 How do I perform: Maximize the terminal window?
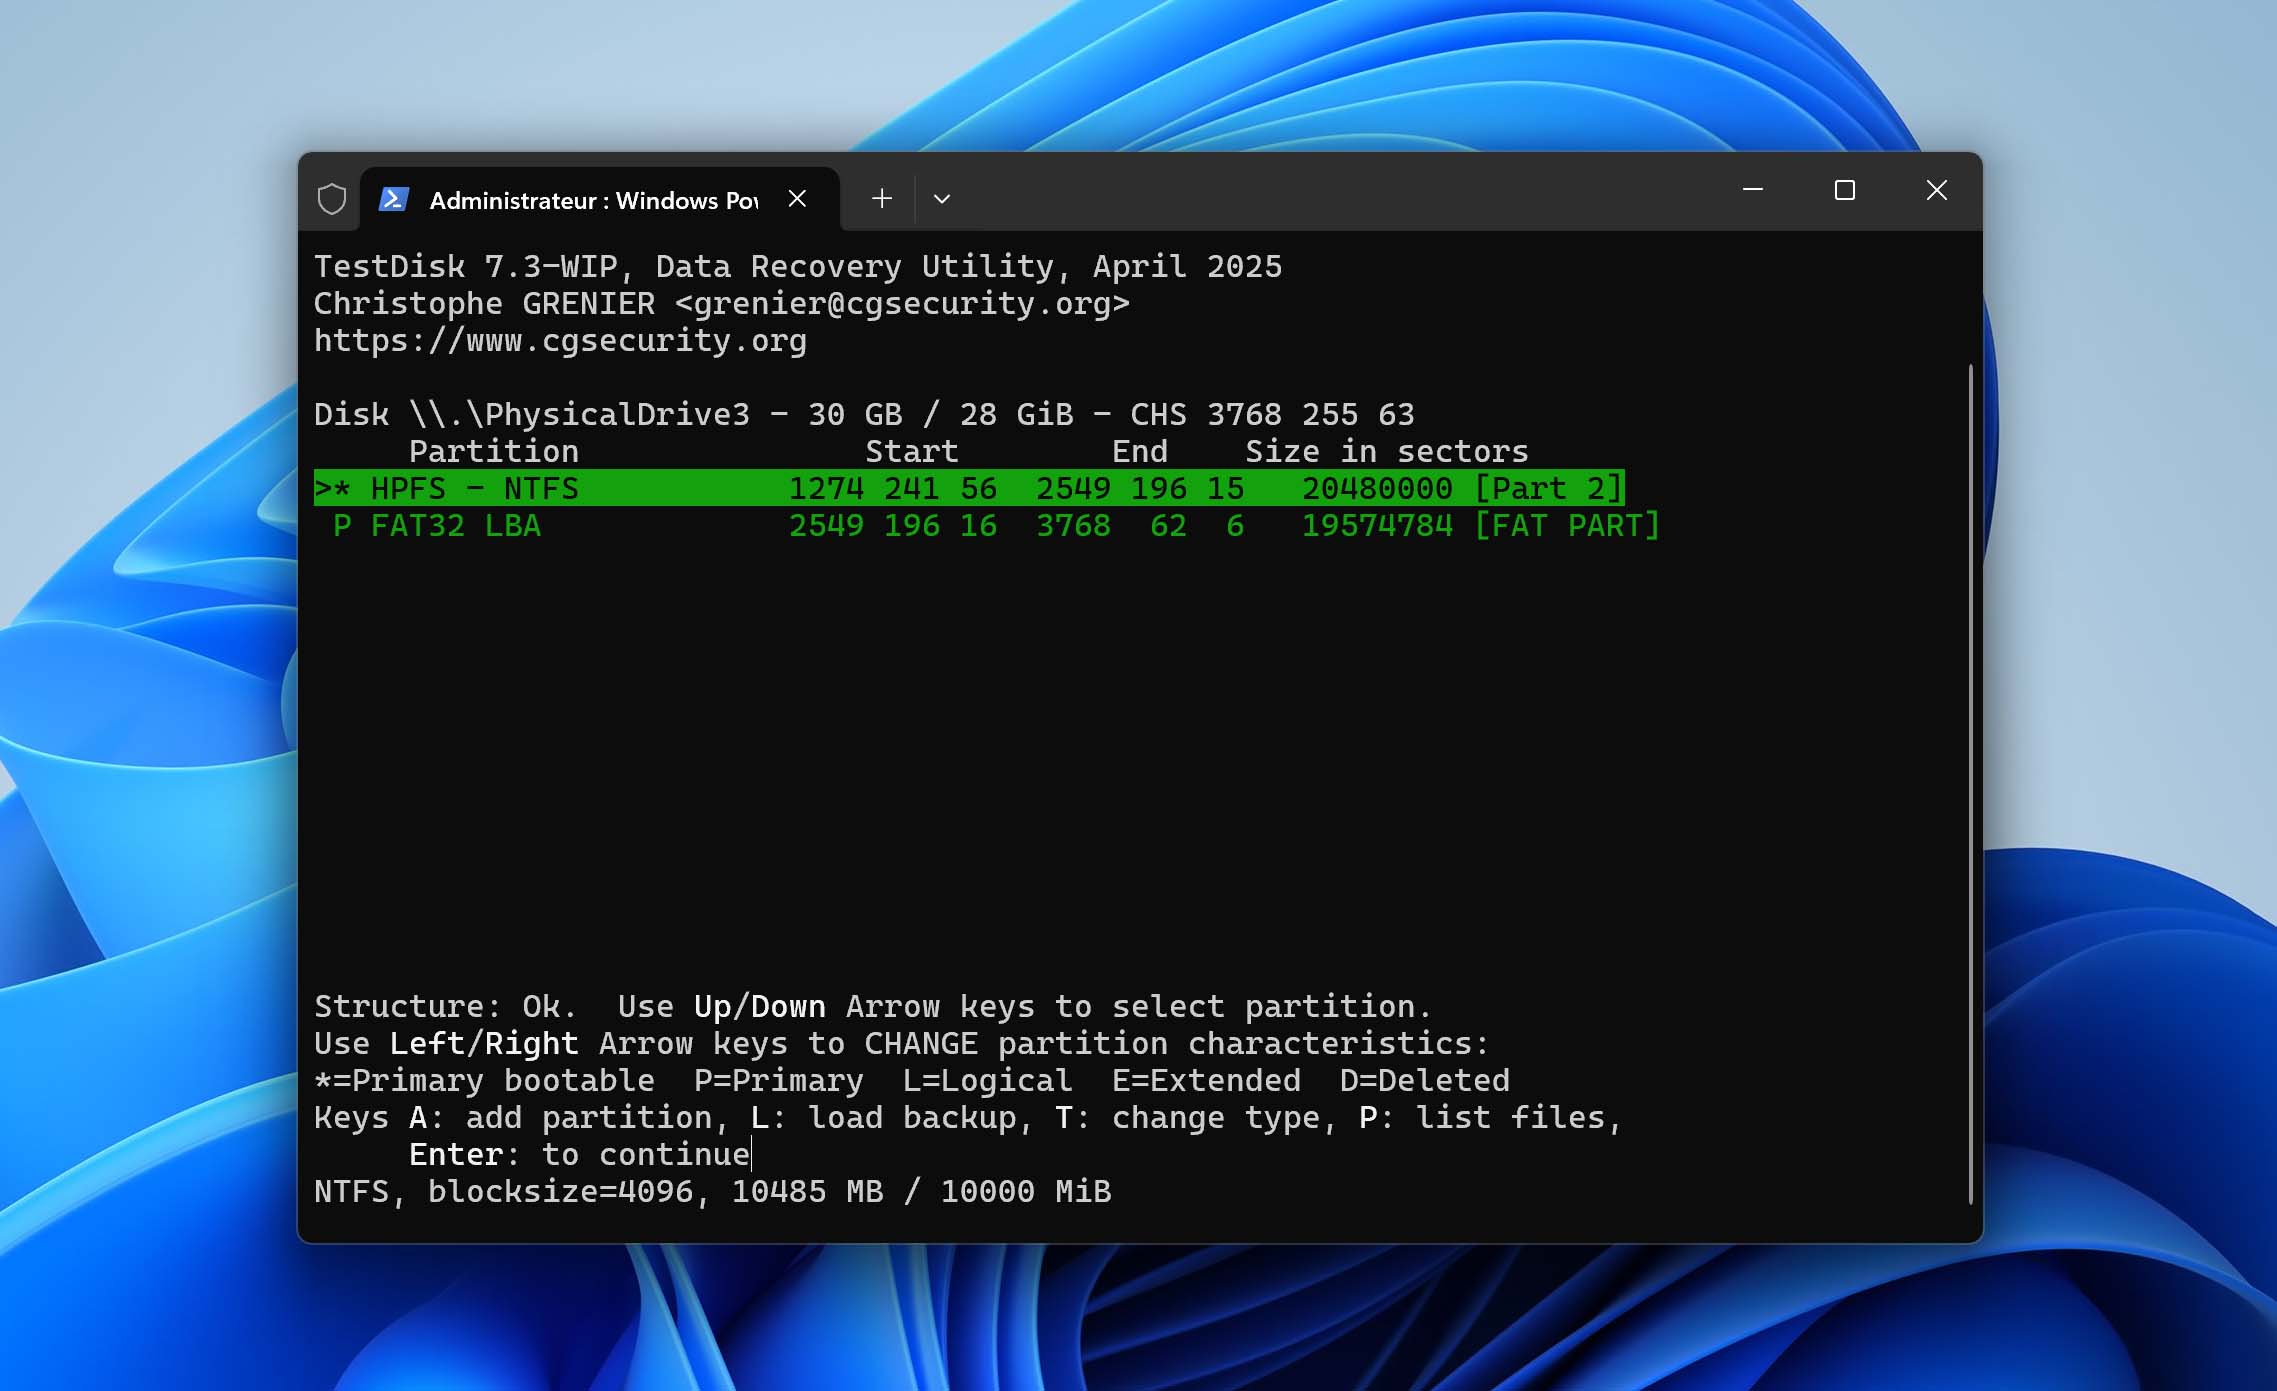(1845, 190)
